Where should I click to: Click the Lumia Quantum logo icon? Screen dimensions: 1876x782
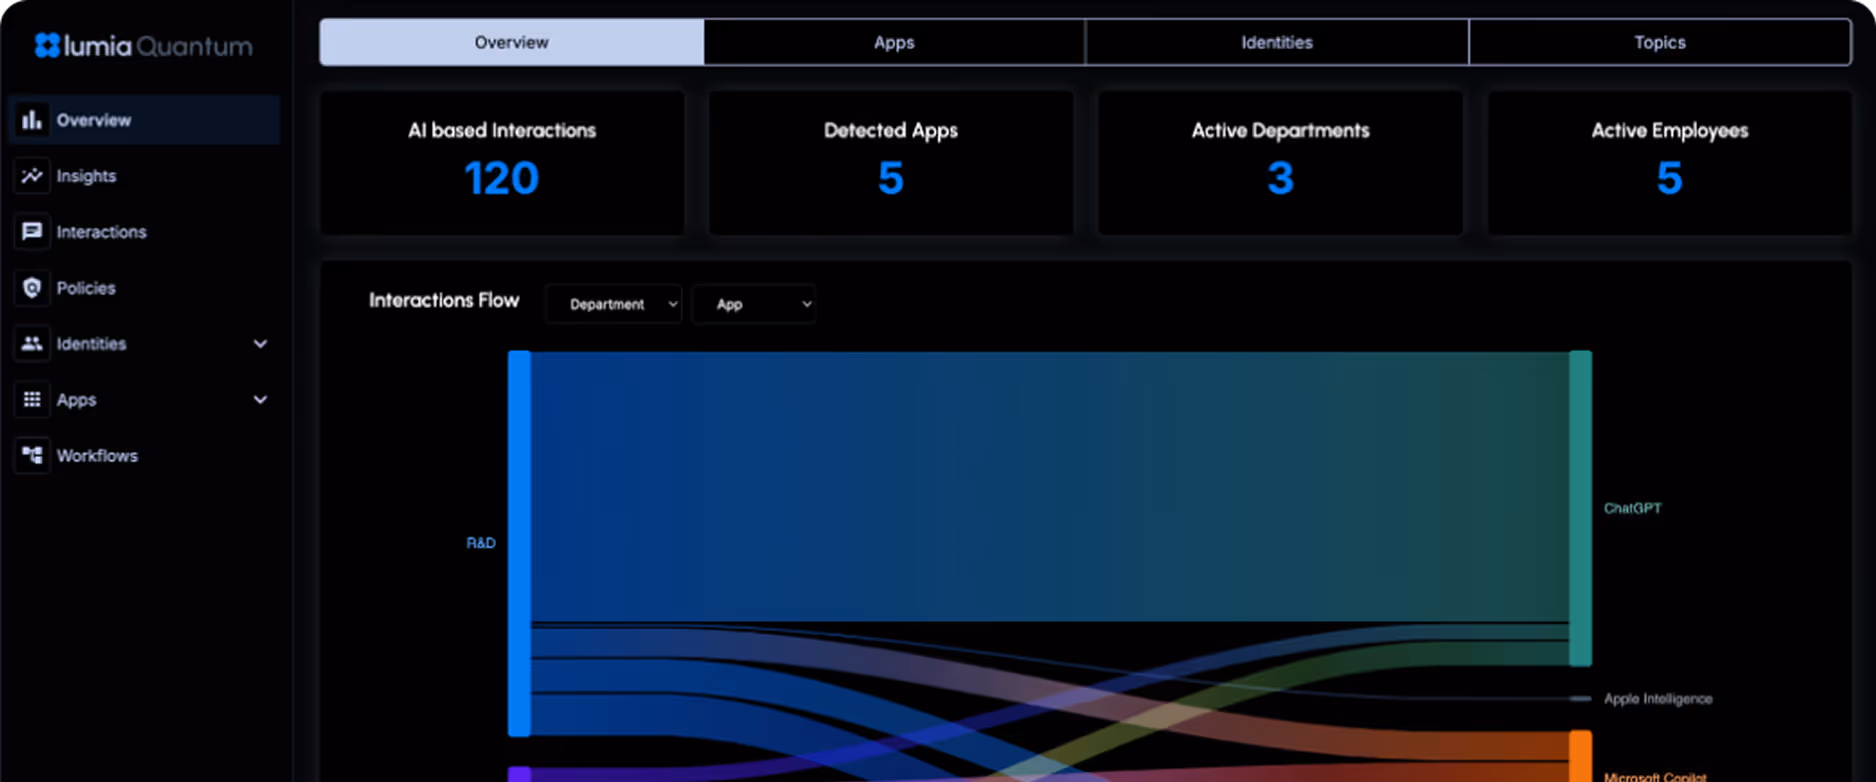point(47,45)
